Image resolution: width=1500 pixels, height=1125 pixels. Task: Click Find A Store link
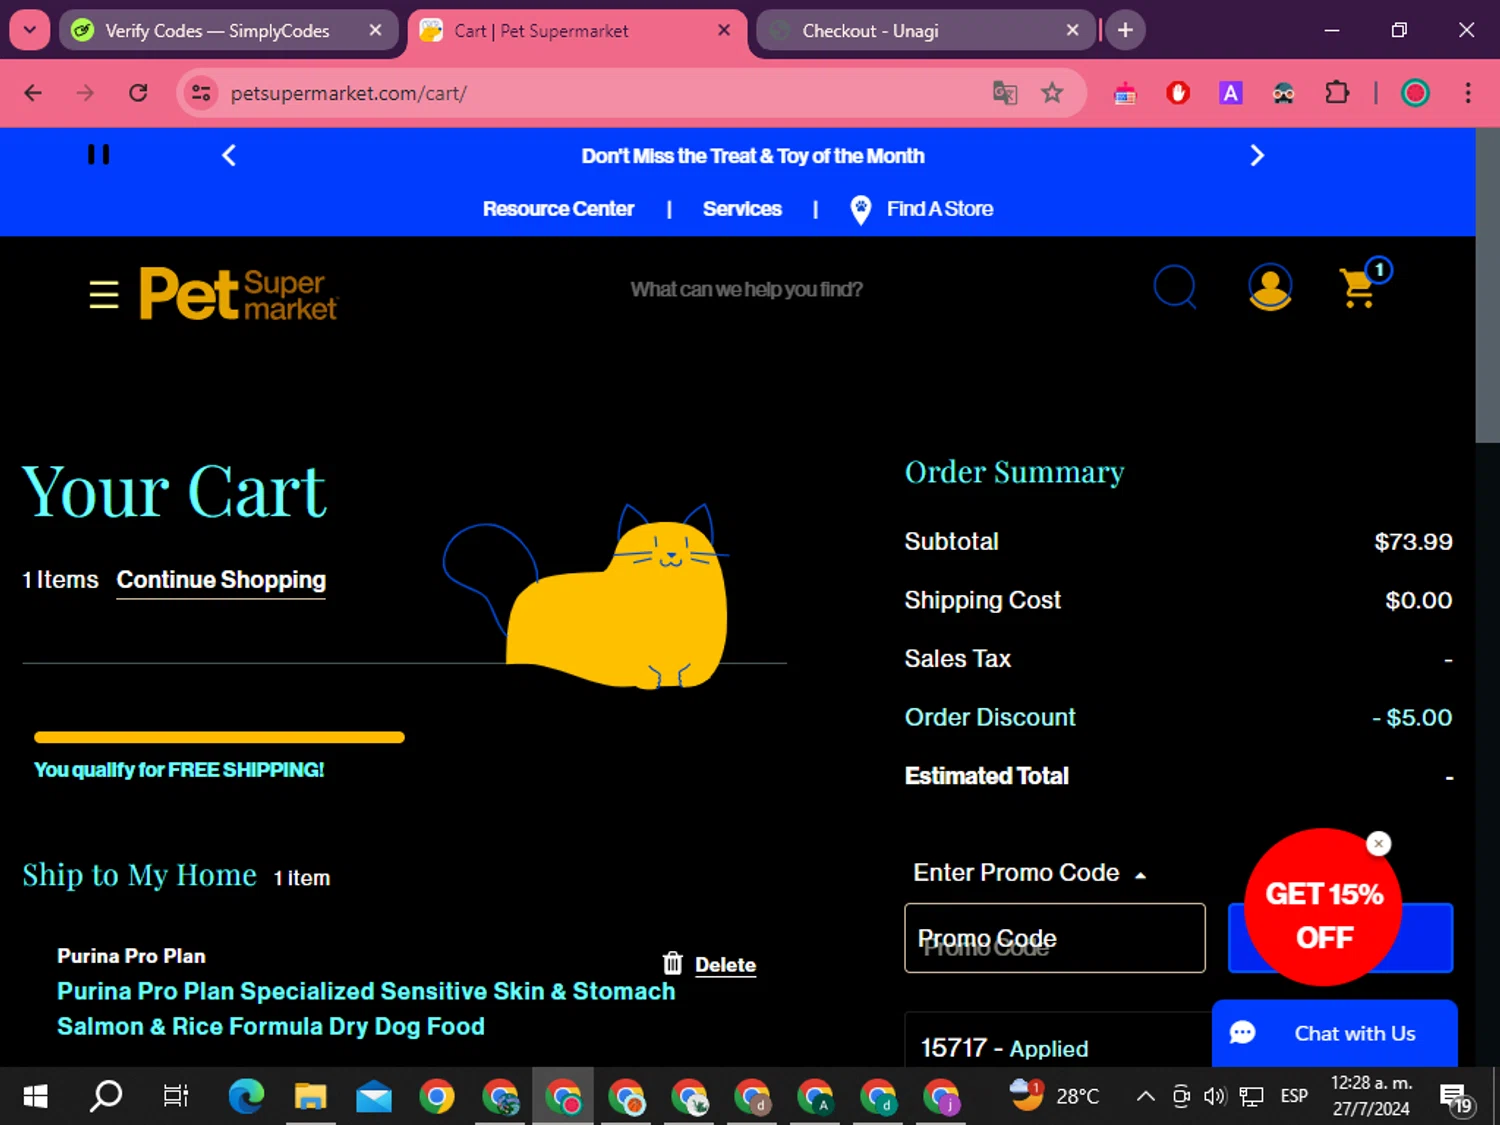point(921,209)
